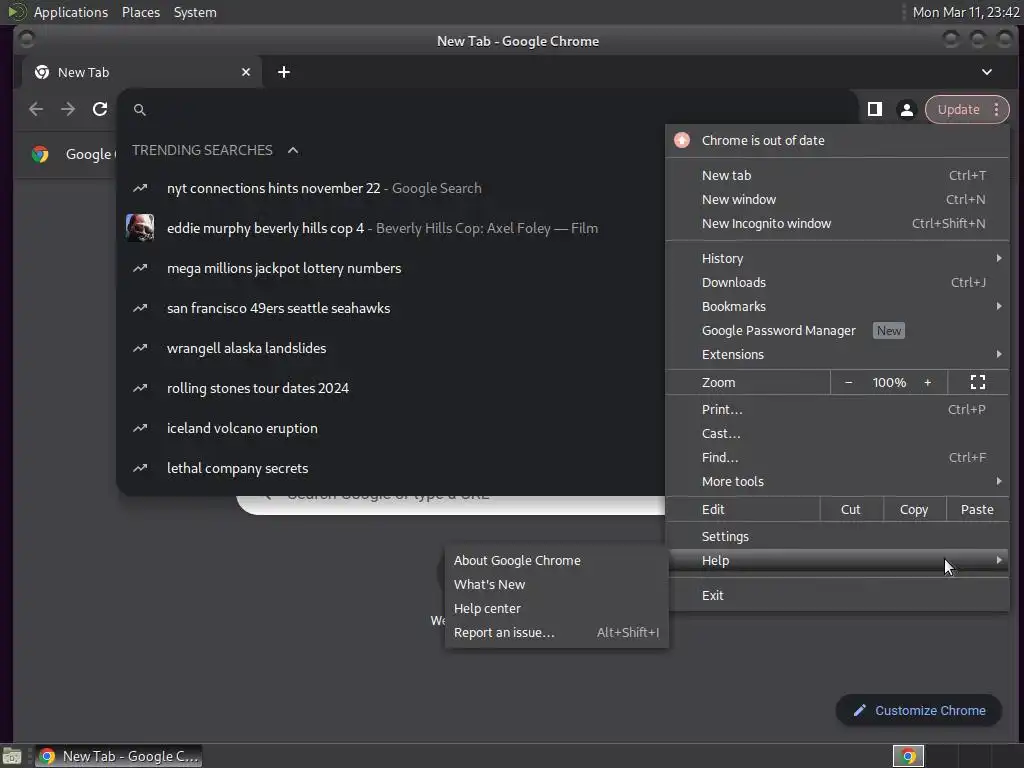1024x768 pixels.
Task: Close the New Tab tab
Action: click(x=246, y=72)
